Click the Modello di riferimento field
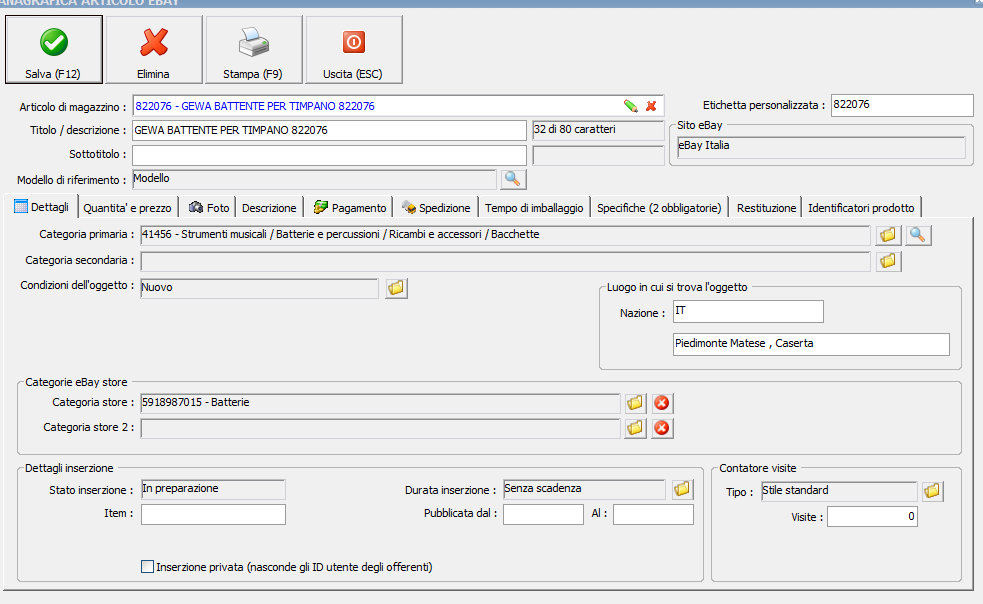The image size is (983, 604). pyautogui.click(x=314, y=179)
